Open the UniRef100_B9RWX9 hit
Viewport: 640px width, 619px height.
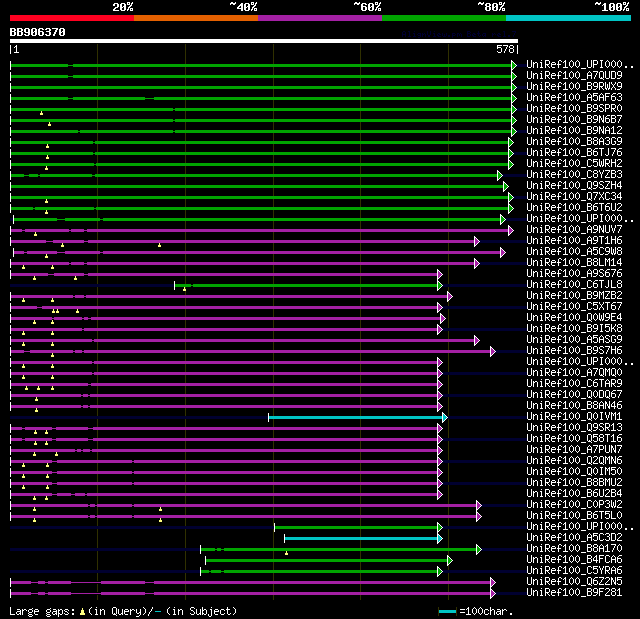tap(574, 87)
